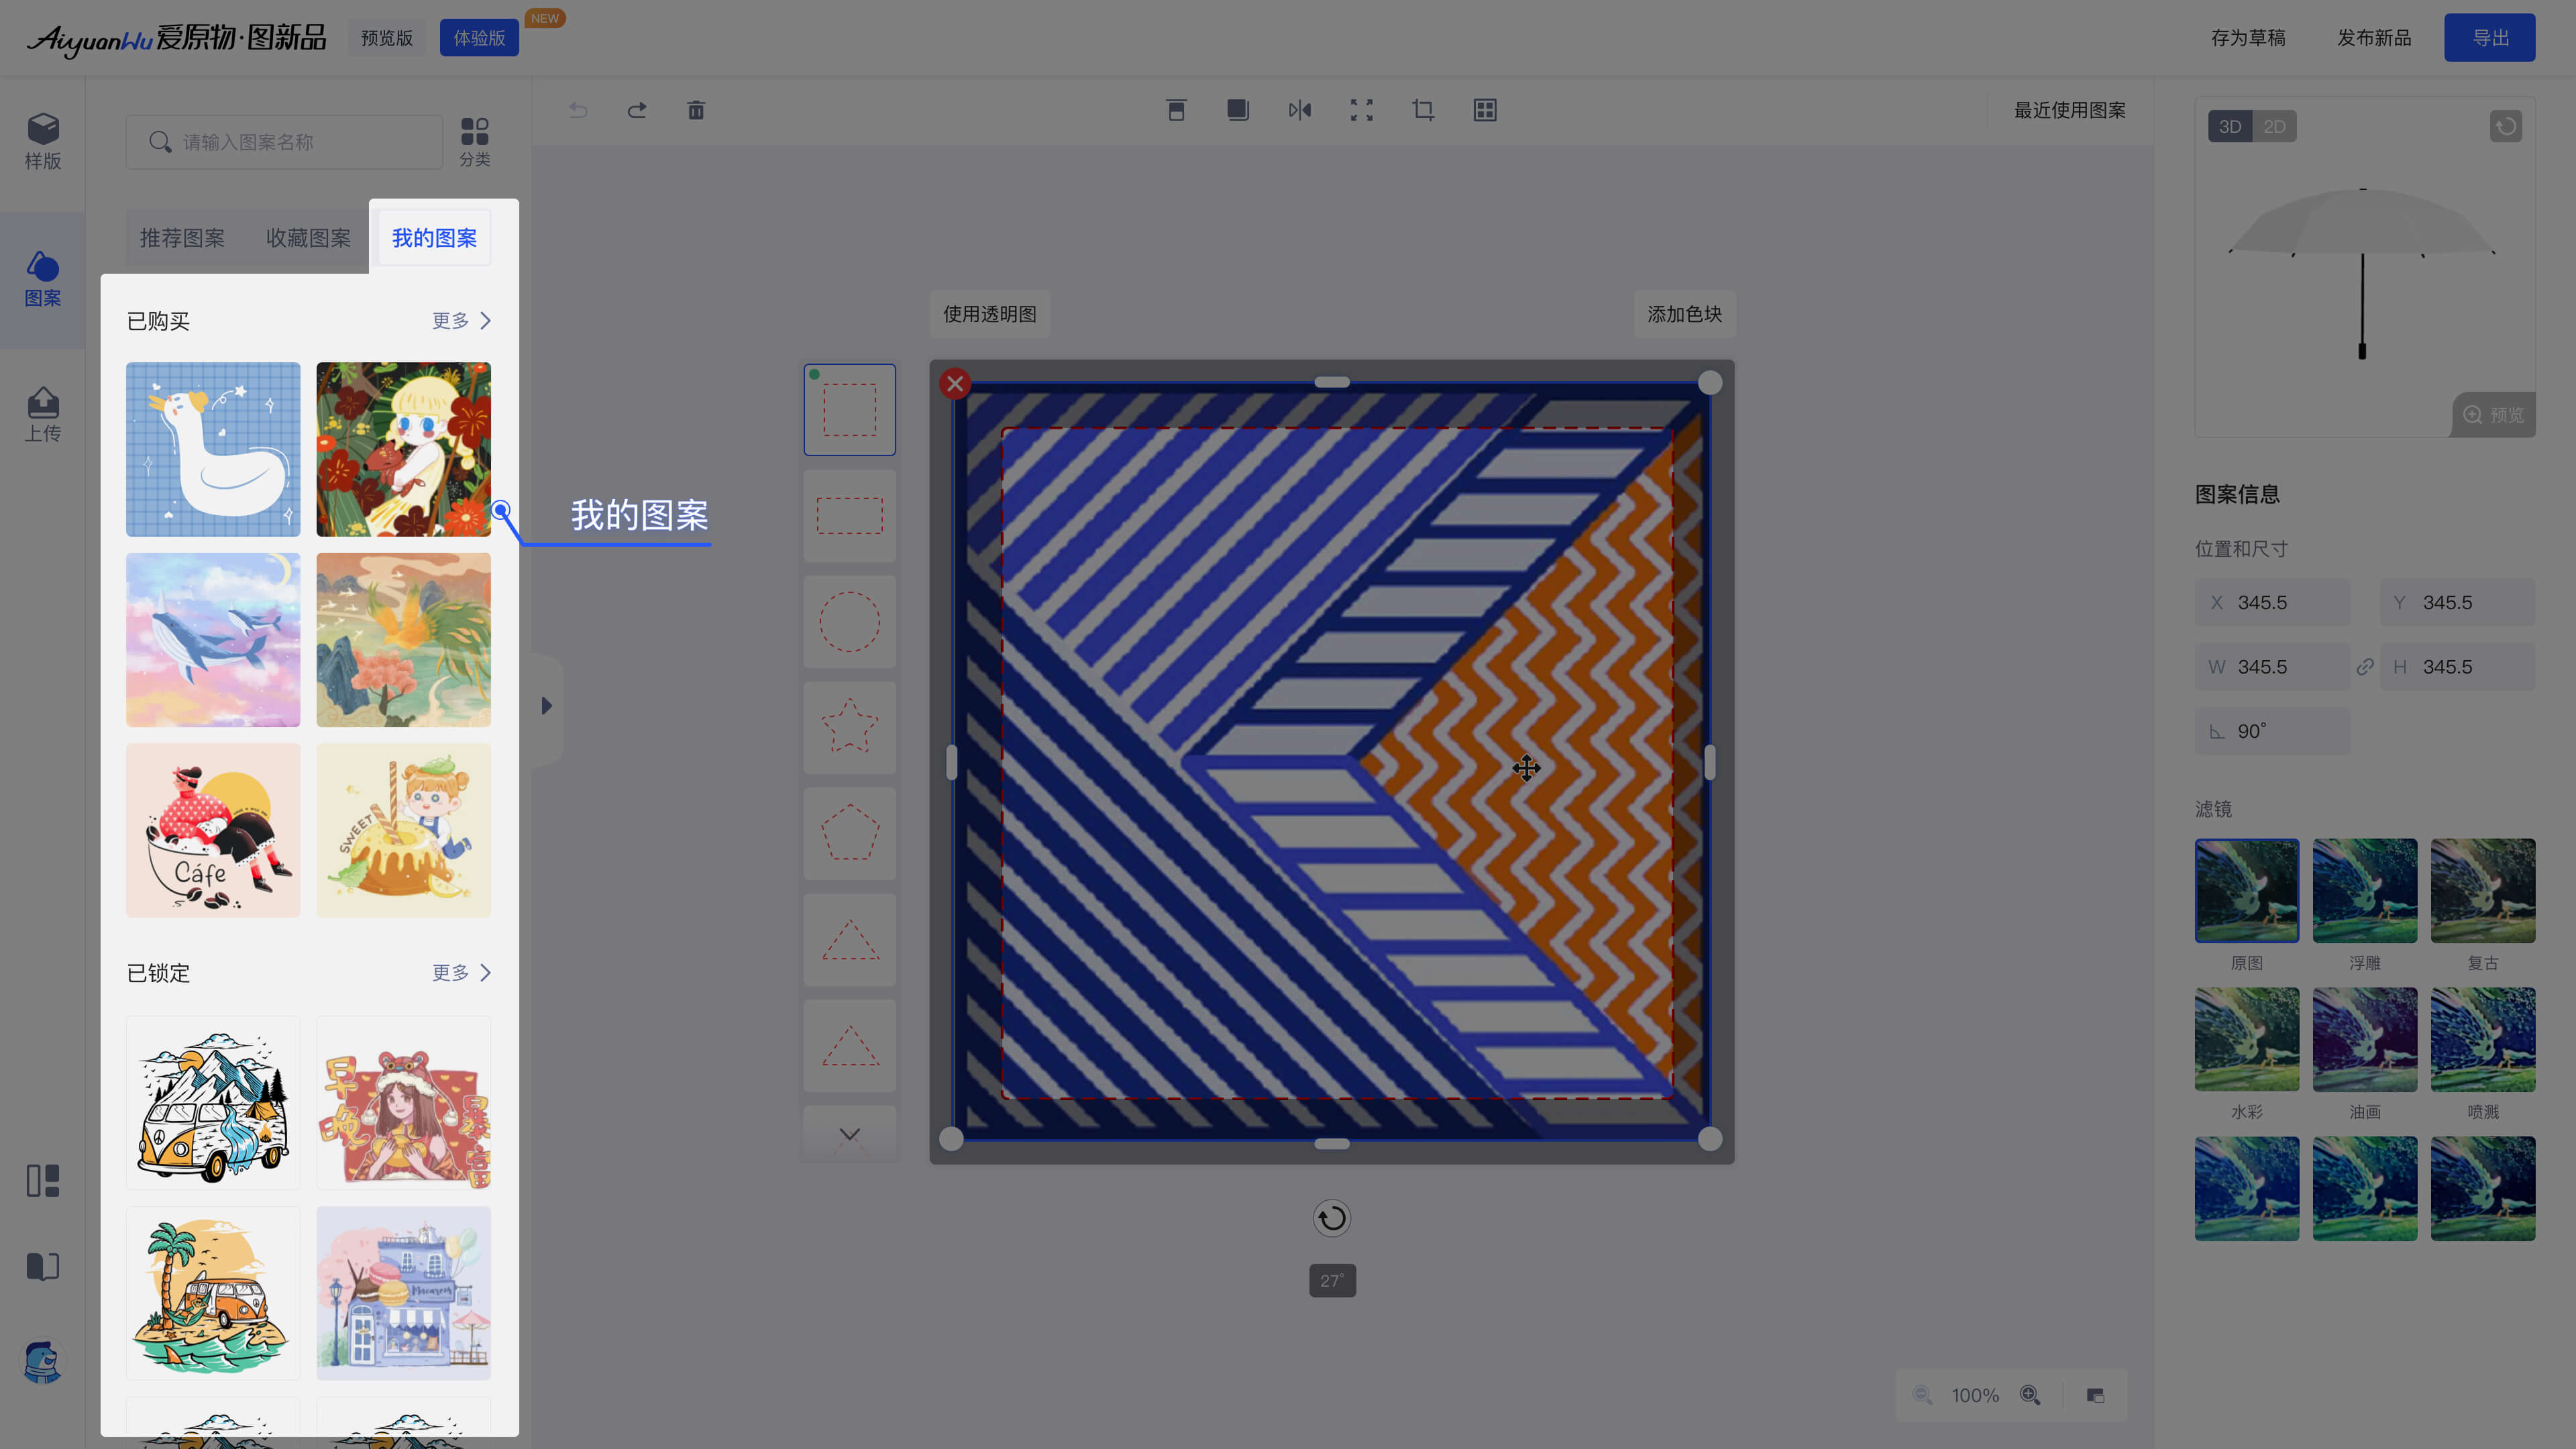Screen dimensions: 2576x1449
Task: Click the rotate handle below canvas
Action: 1331,1218
